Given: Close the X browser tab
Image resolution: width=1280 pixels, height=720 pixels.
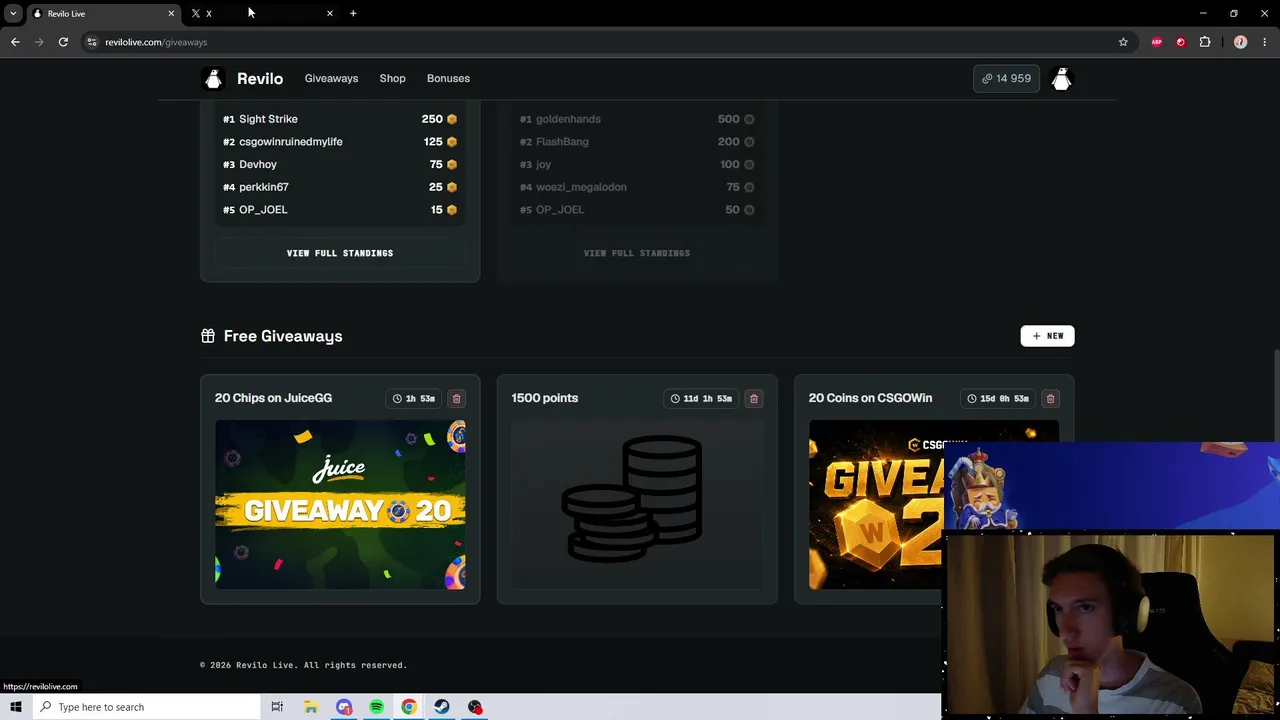Looking at the screenshot, I should [x=329, y=13].
